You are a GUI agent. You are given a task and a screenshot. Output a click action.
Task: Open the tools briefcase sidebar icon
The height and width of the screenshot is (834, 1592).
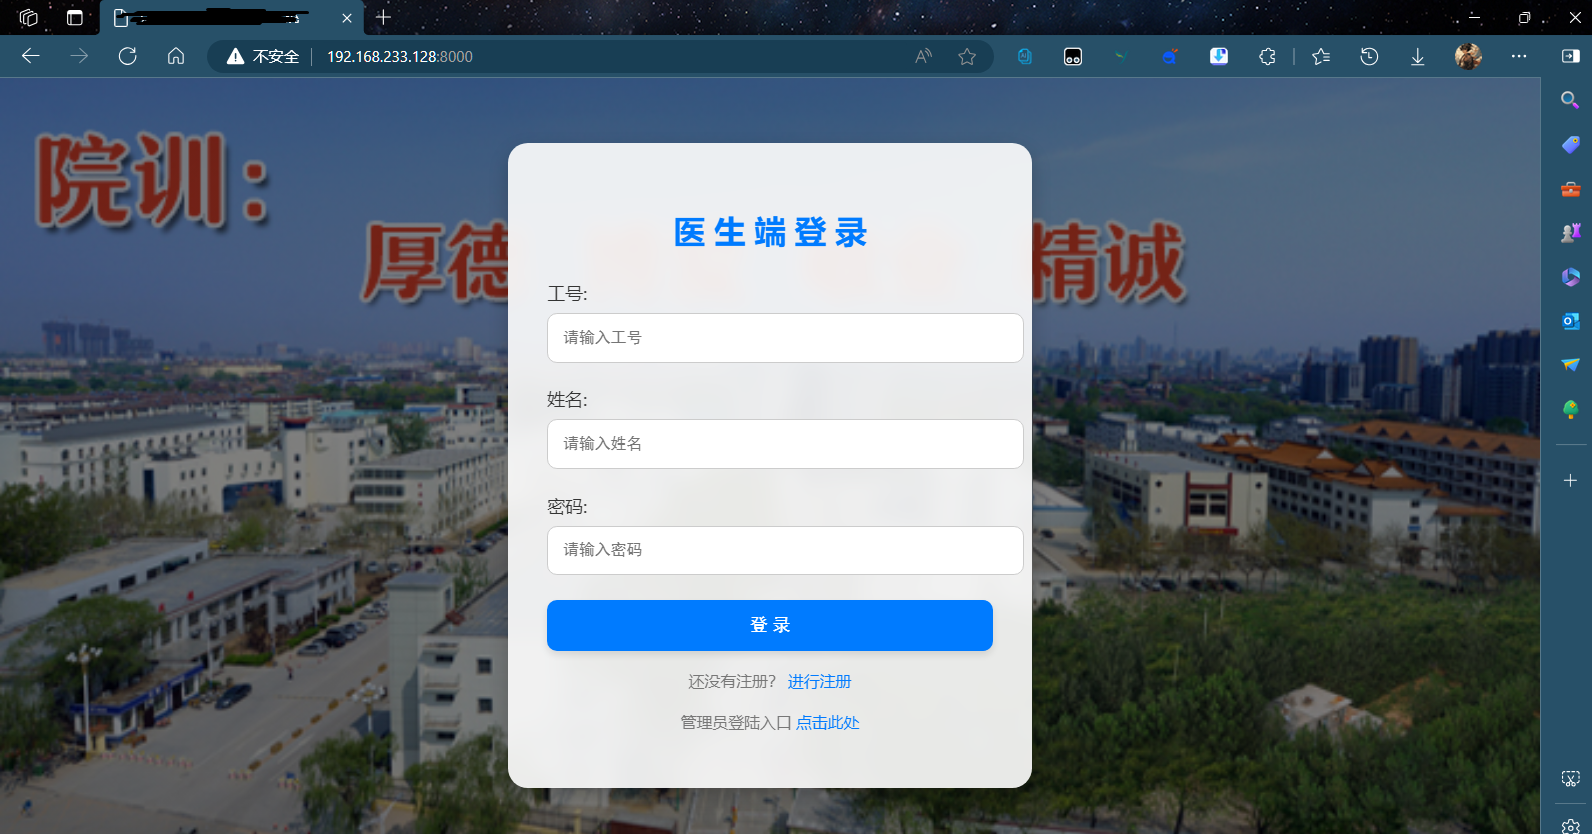[1570, 189]
